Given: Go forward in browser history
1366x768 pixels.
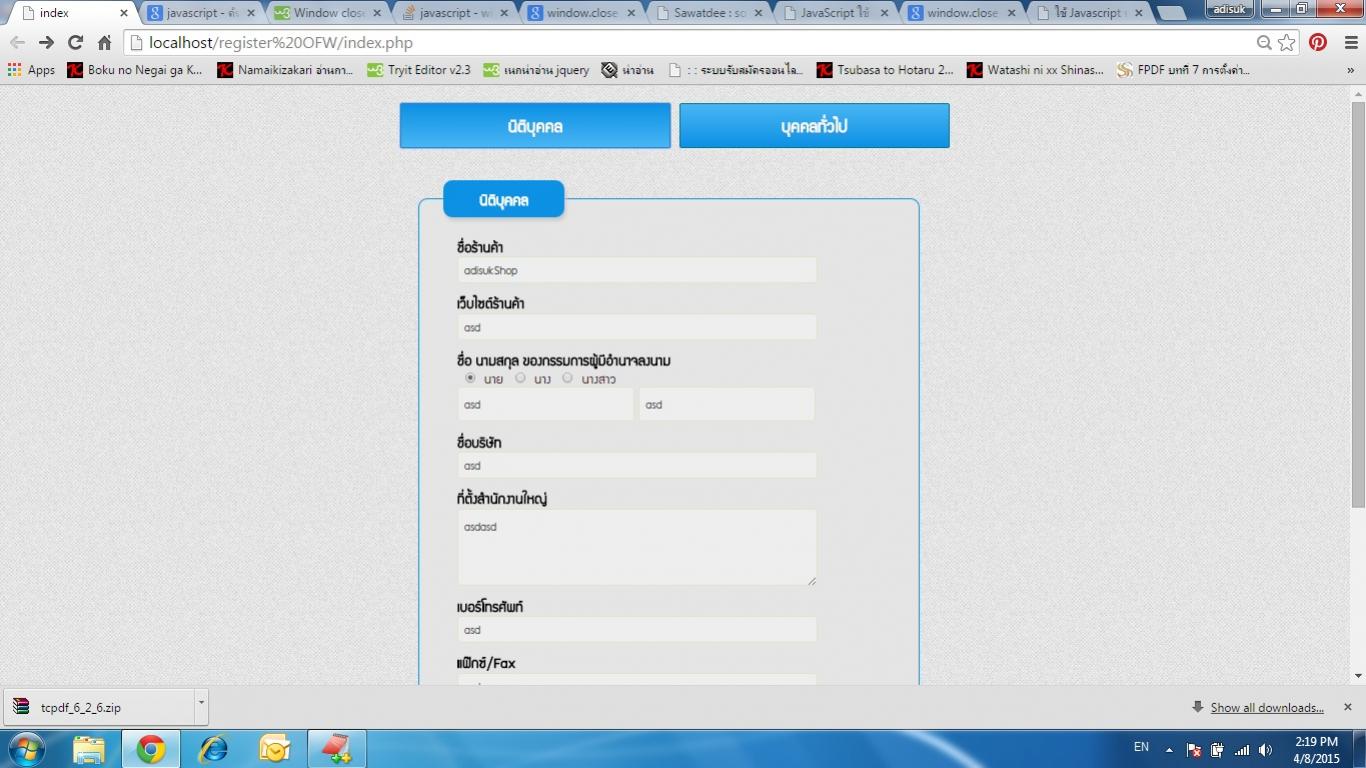Looking at the screenshot, I should [x=46, y=43].
